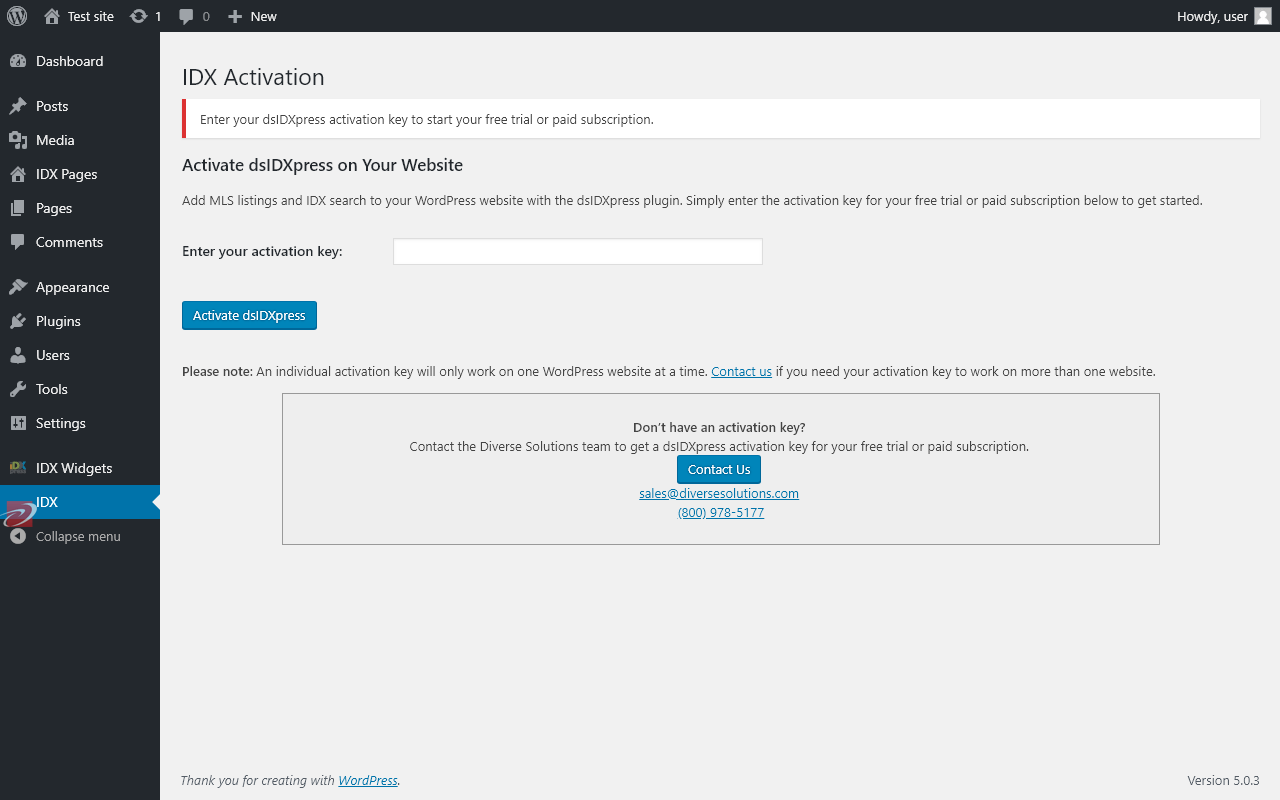1280x800 pixels.
Task: Click the IDX Activation page heading
Action: (x=253, y=77)
